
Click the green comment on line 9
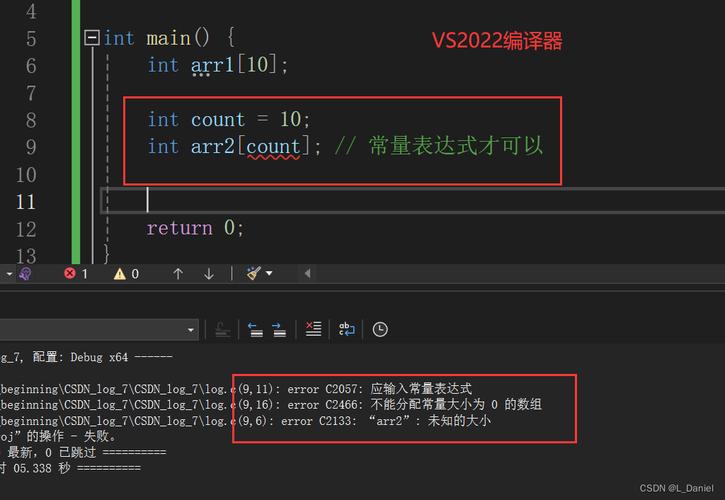[439, 146]
